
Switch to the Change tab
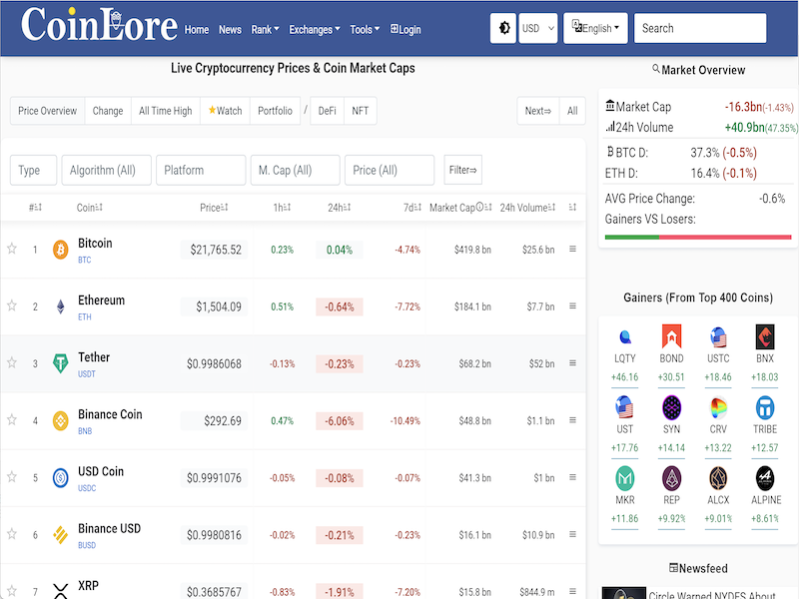(108, 111)
